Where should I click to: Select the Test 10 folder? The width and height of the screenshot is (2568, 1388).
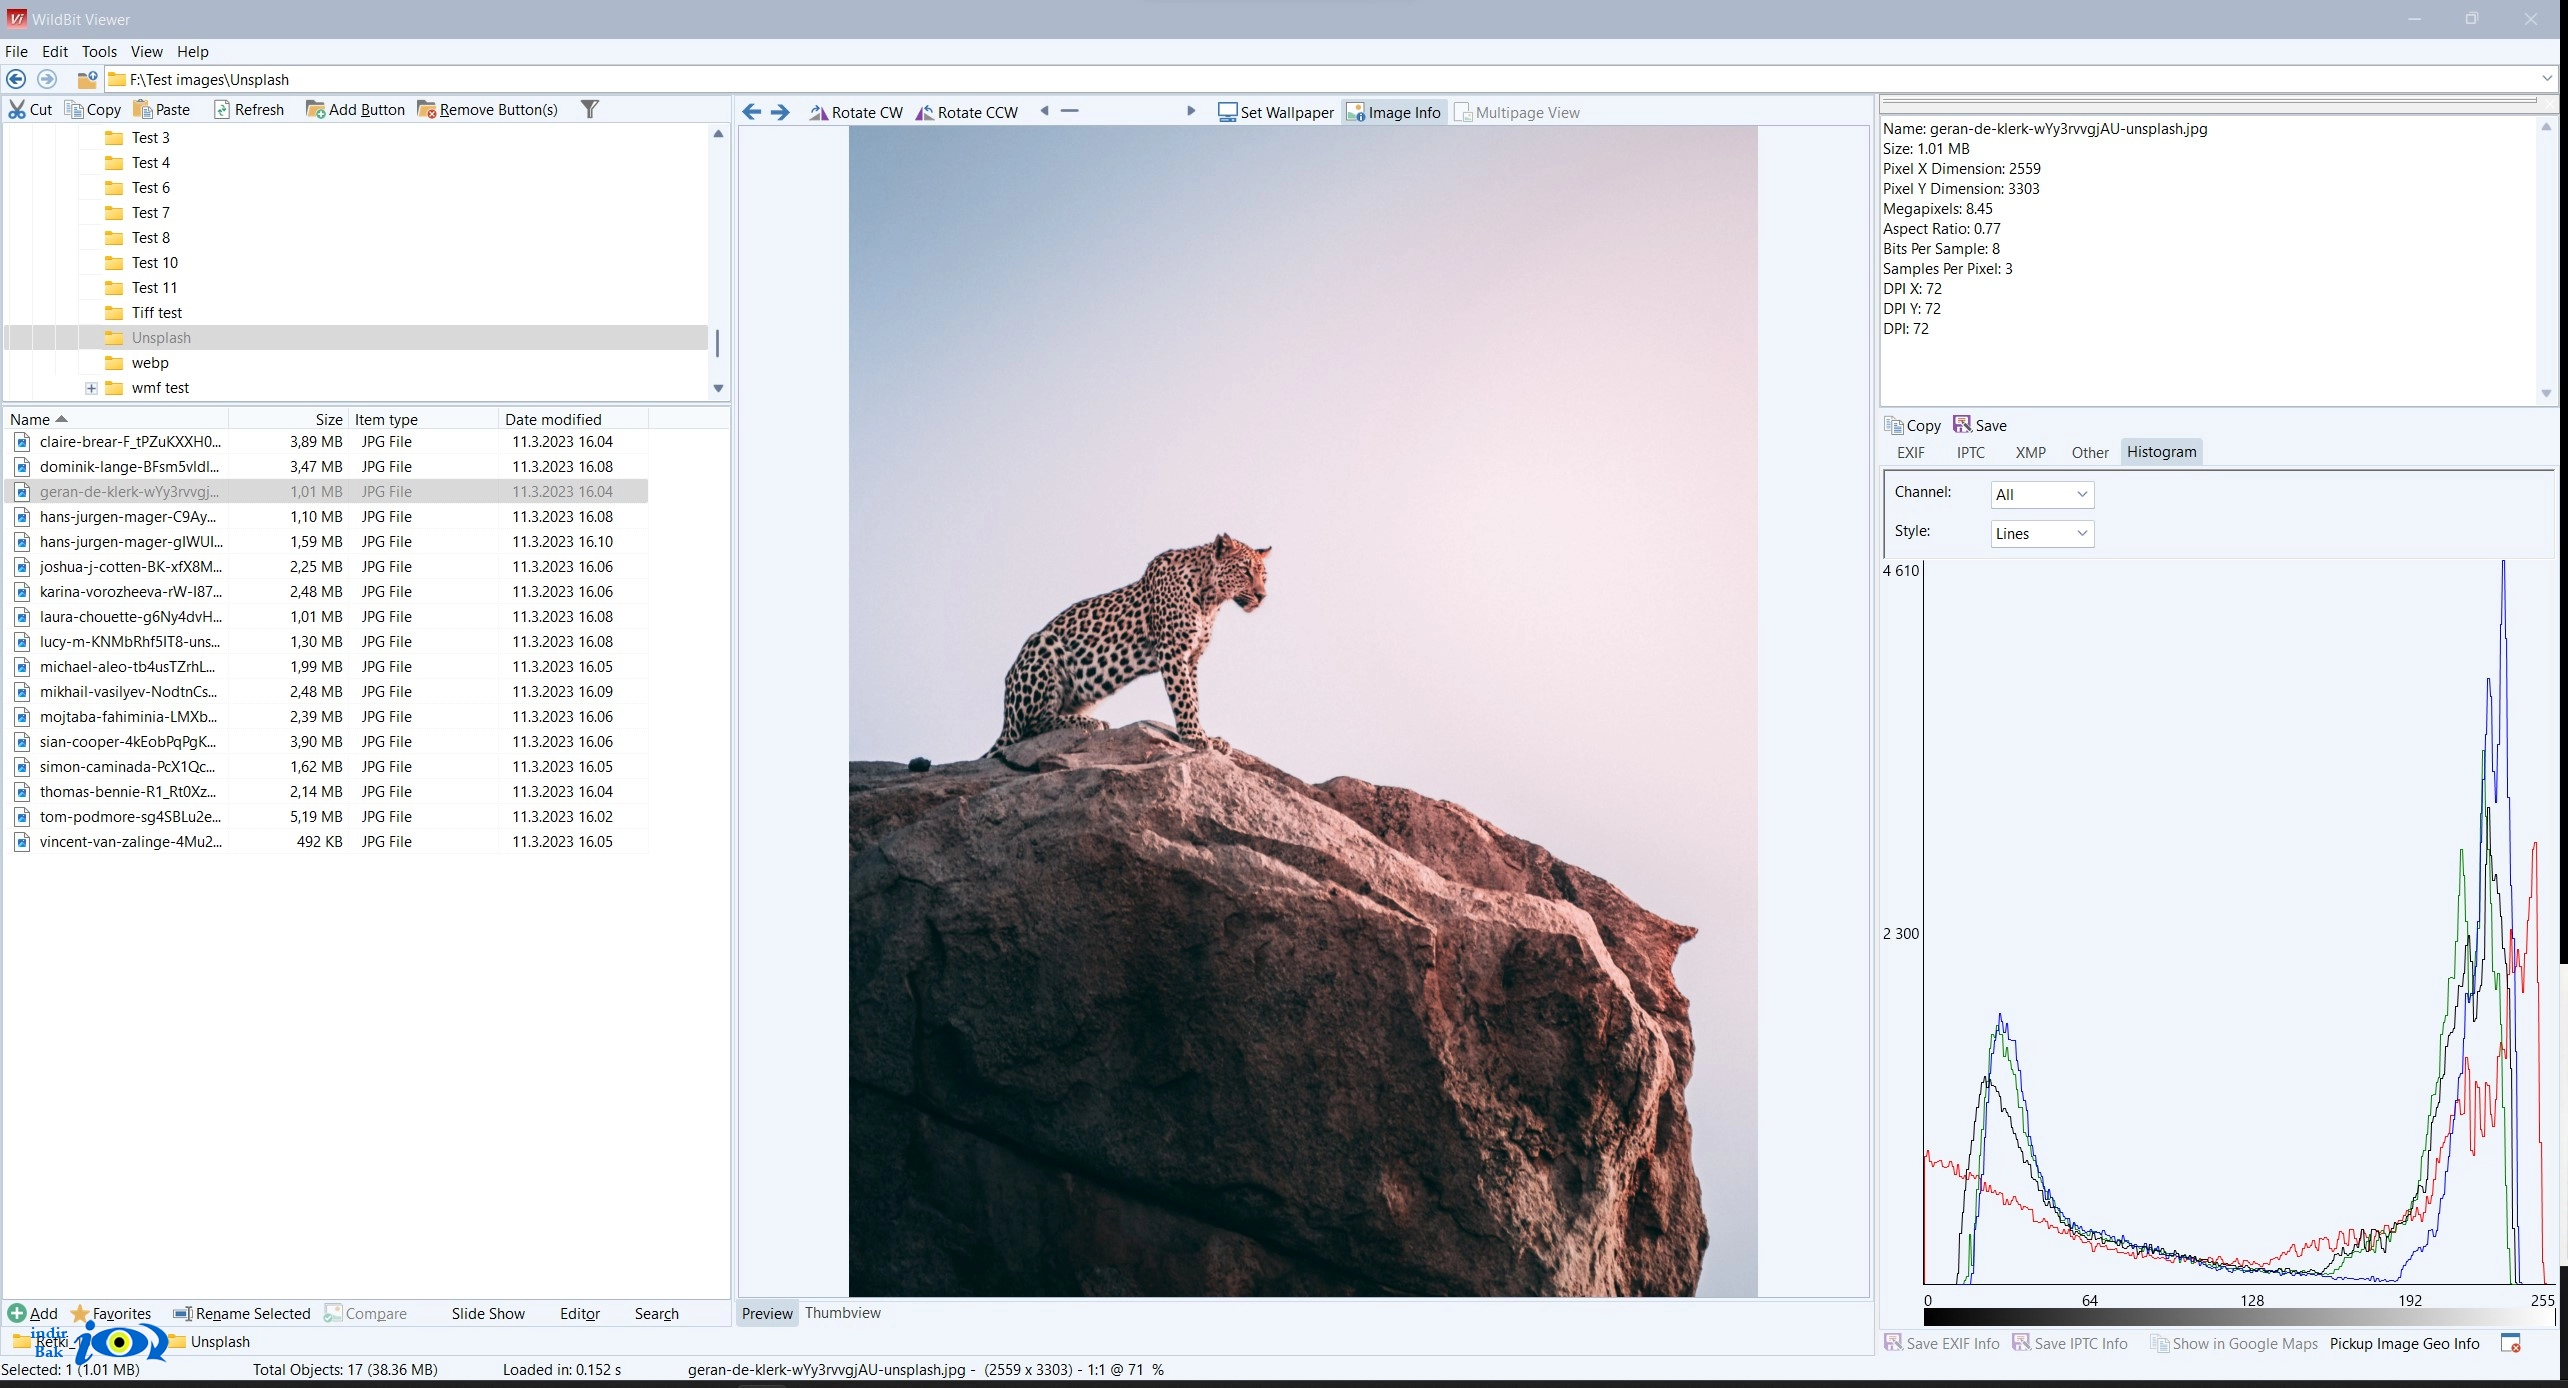coord(154,263)
